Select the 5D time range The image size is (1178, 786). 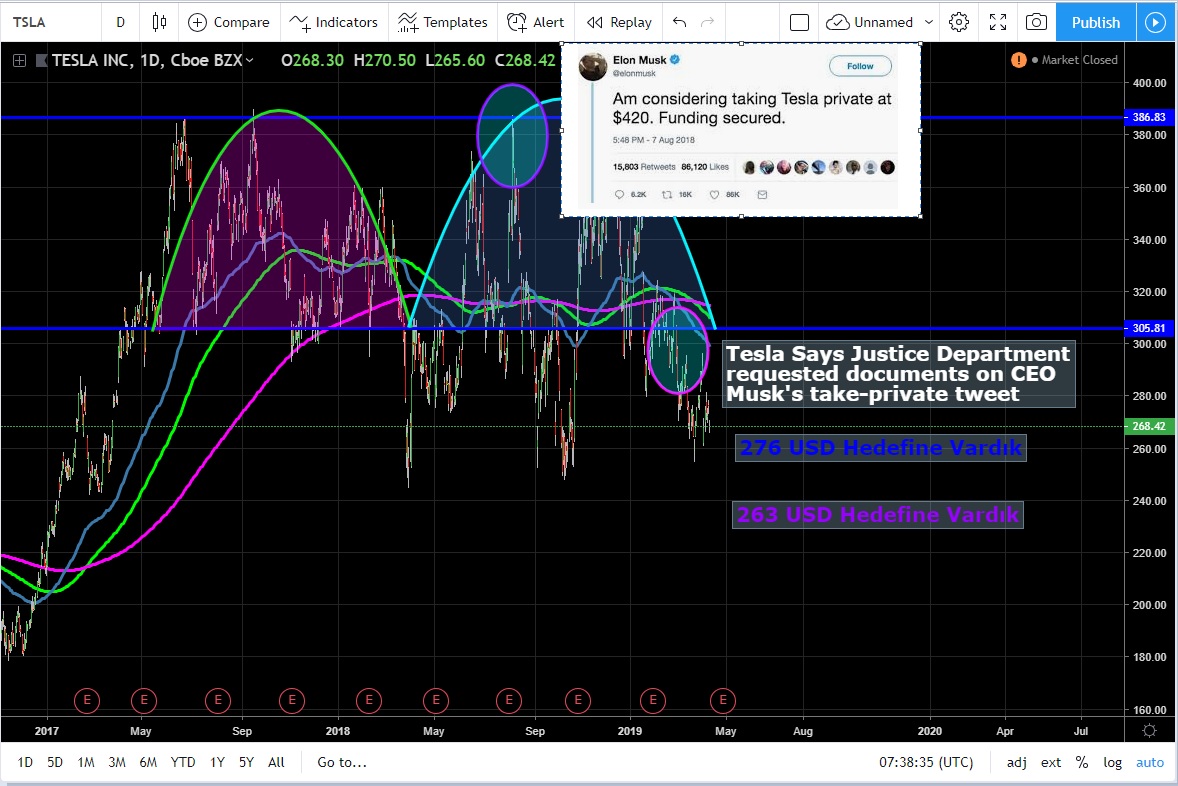(55, 762)
